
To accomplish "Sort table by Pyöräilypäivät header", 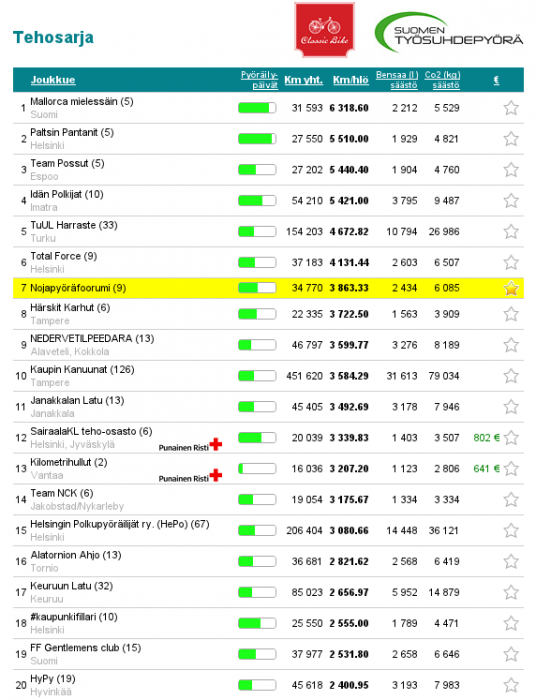I will point(259,80).
